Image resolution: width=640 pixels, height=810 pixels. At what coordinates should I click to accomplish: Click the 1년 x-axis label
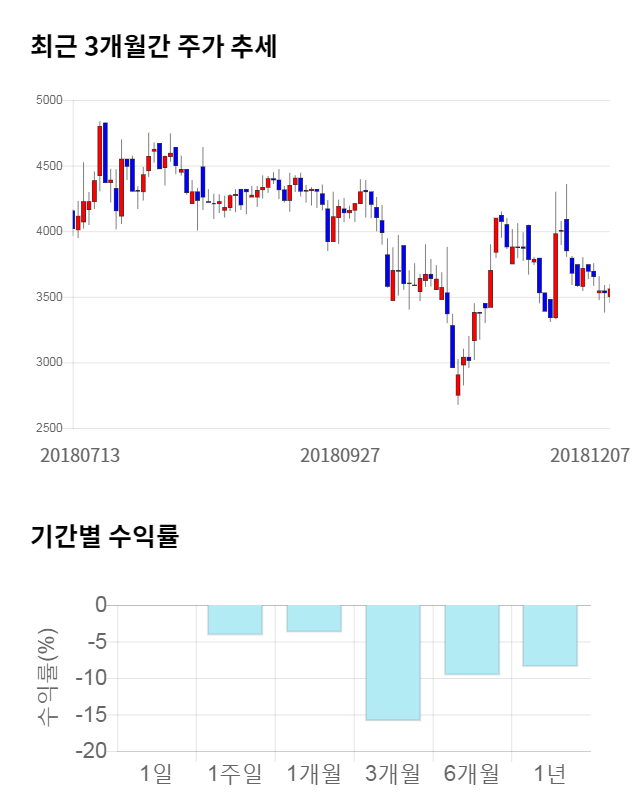550,773
